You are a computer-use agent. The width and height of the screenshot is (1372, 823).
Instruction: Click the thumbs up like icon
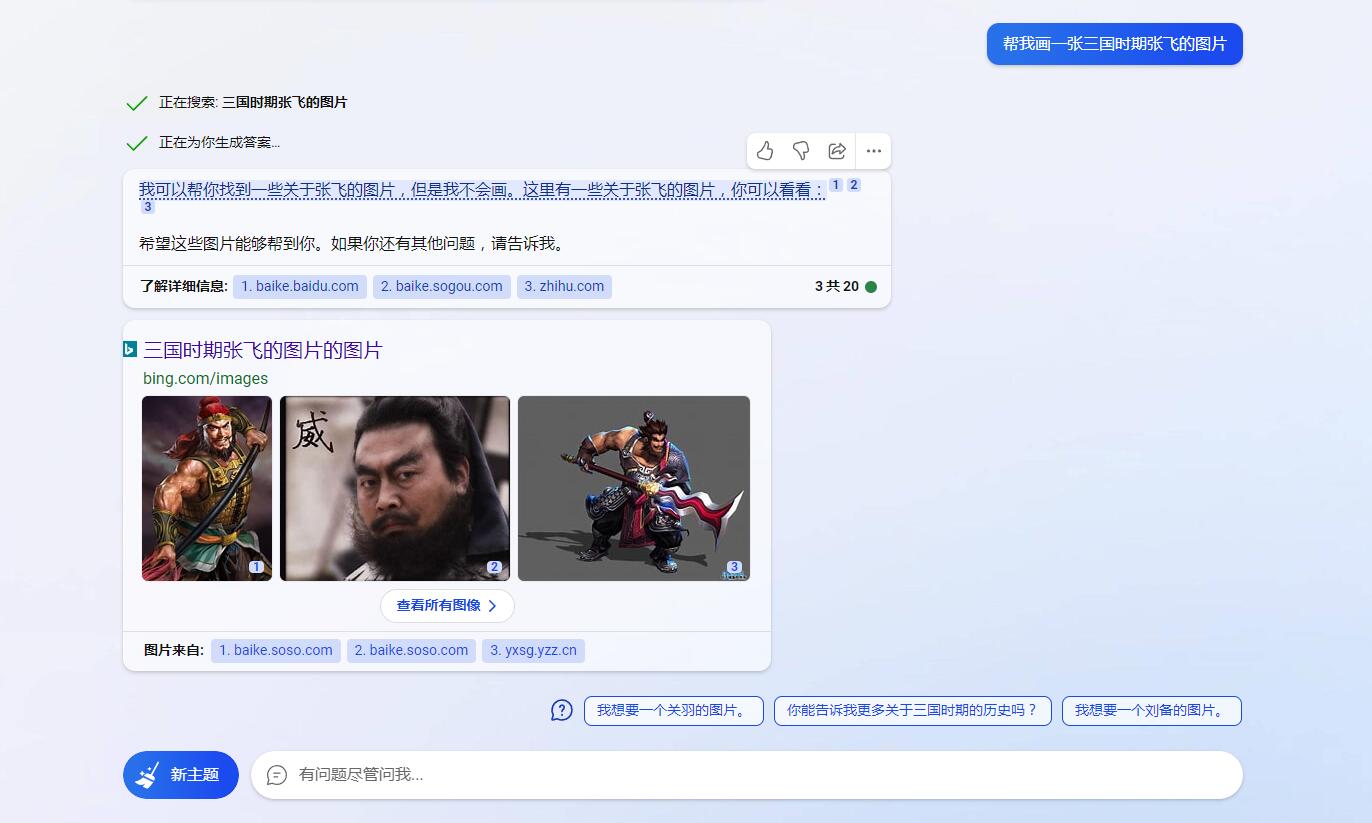pyautogui.click(x=765, y=151)
